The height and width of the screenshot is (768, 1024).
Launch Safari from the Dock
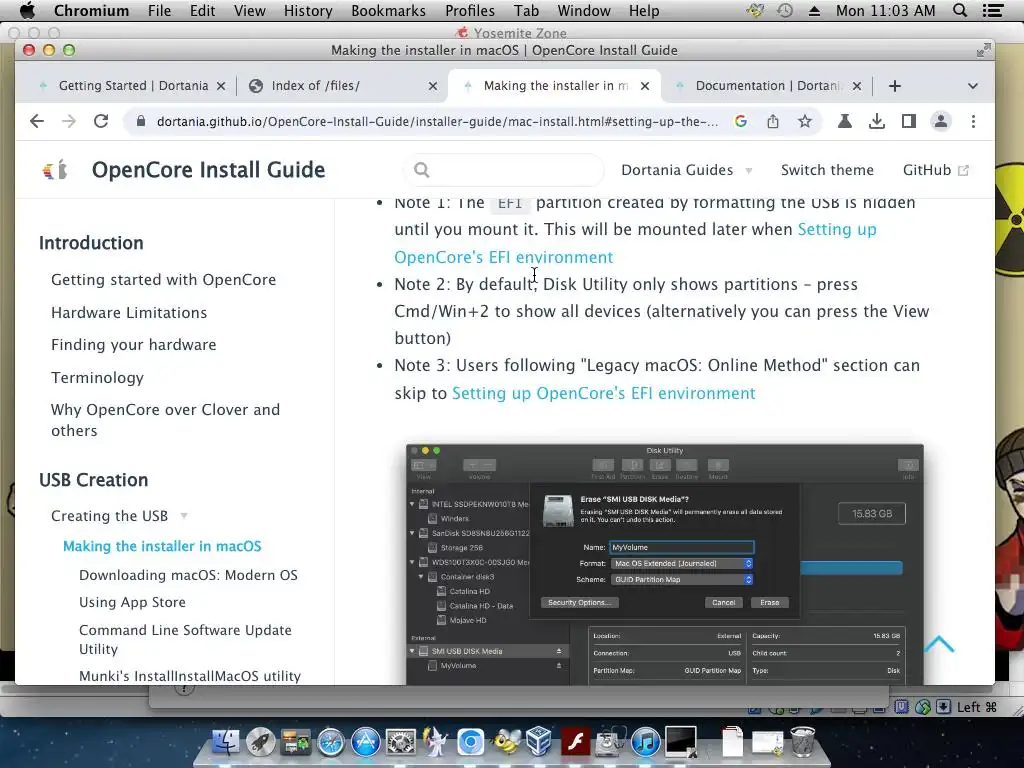pos(330,743)
